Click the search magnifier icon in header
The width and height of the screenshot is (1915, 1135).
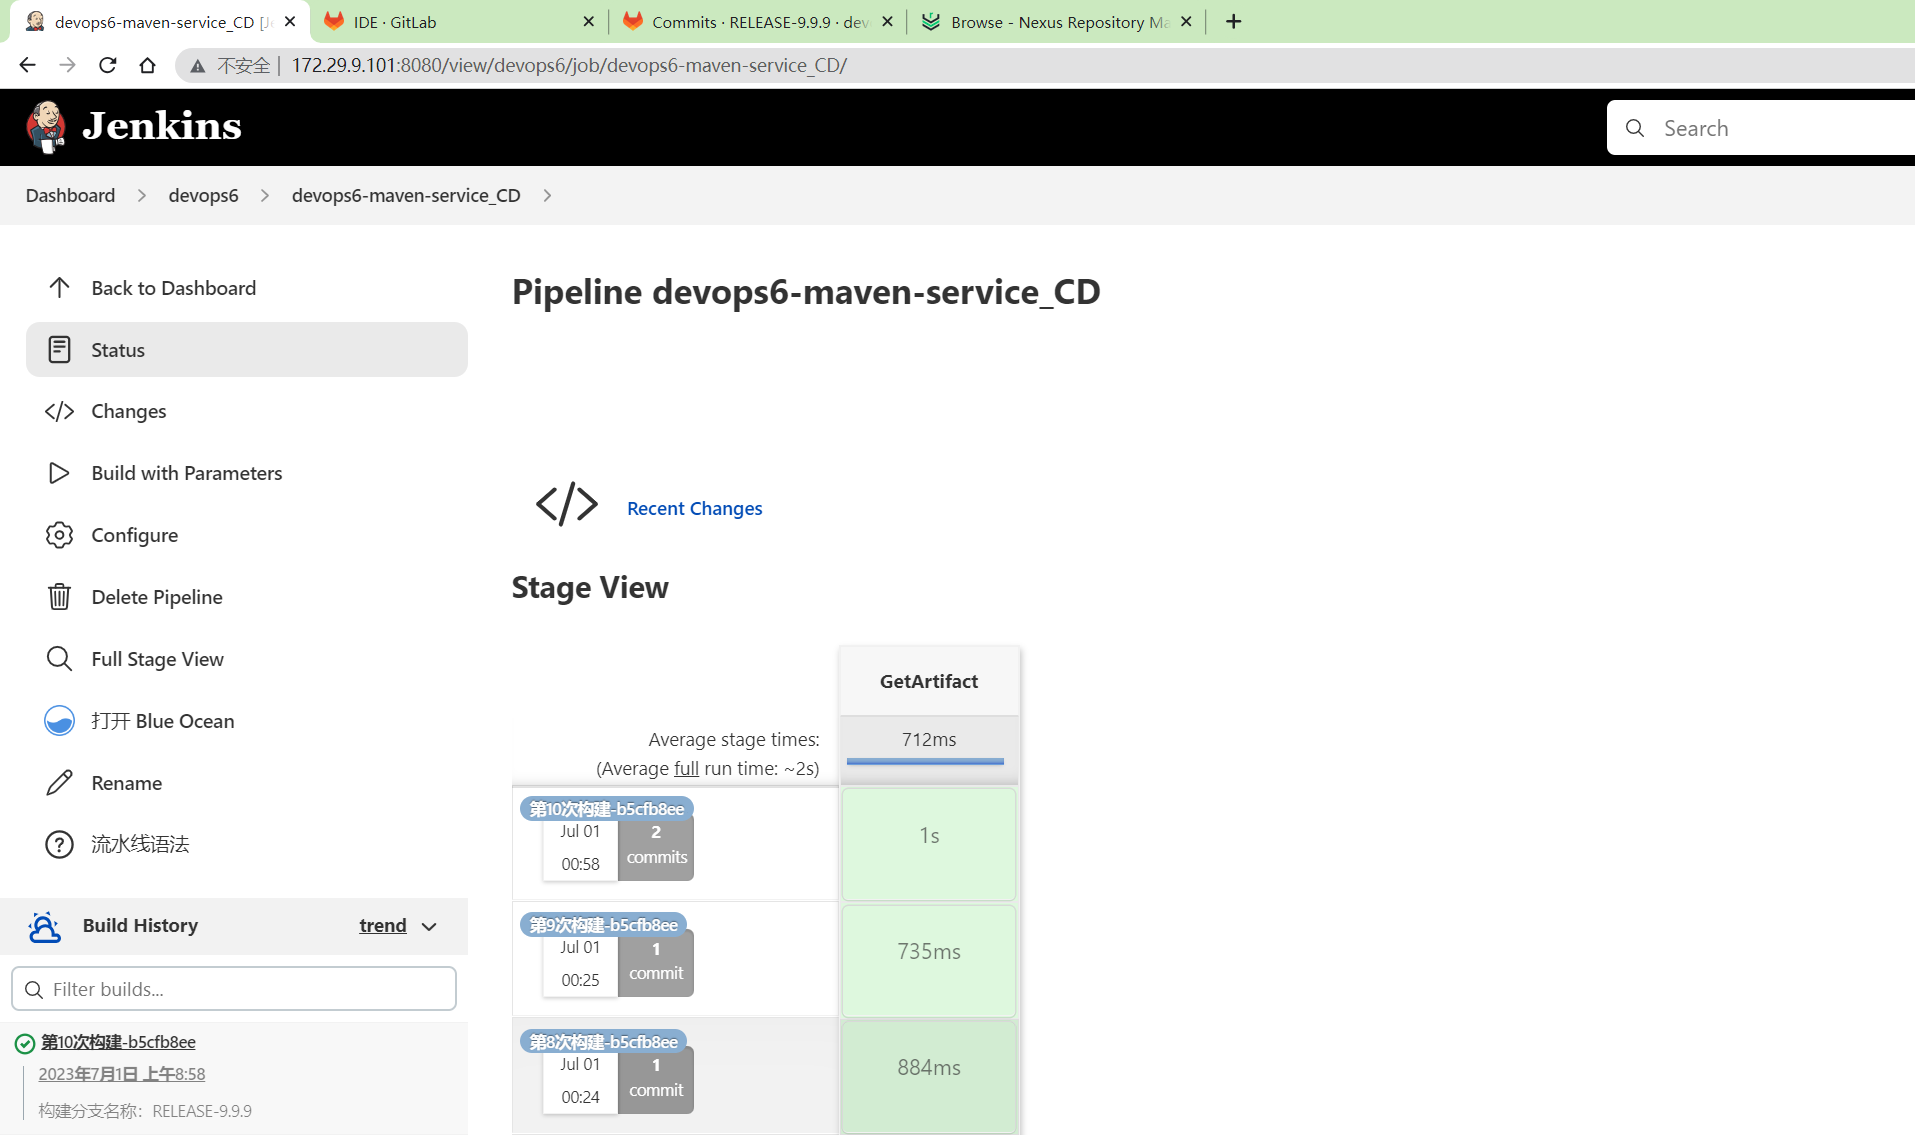1635,128
